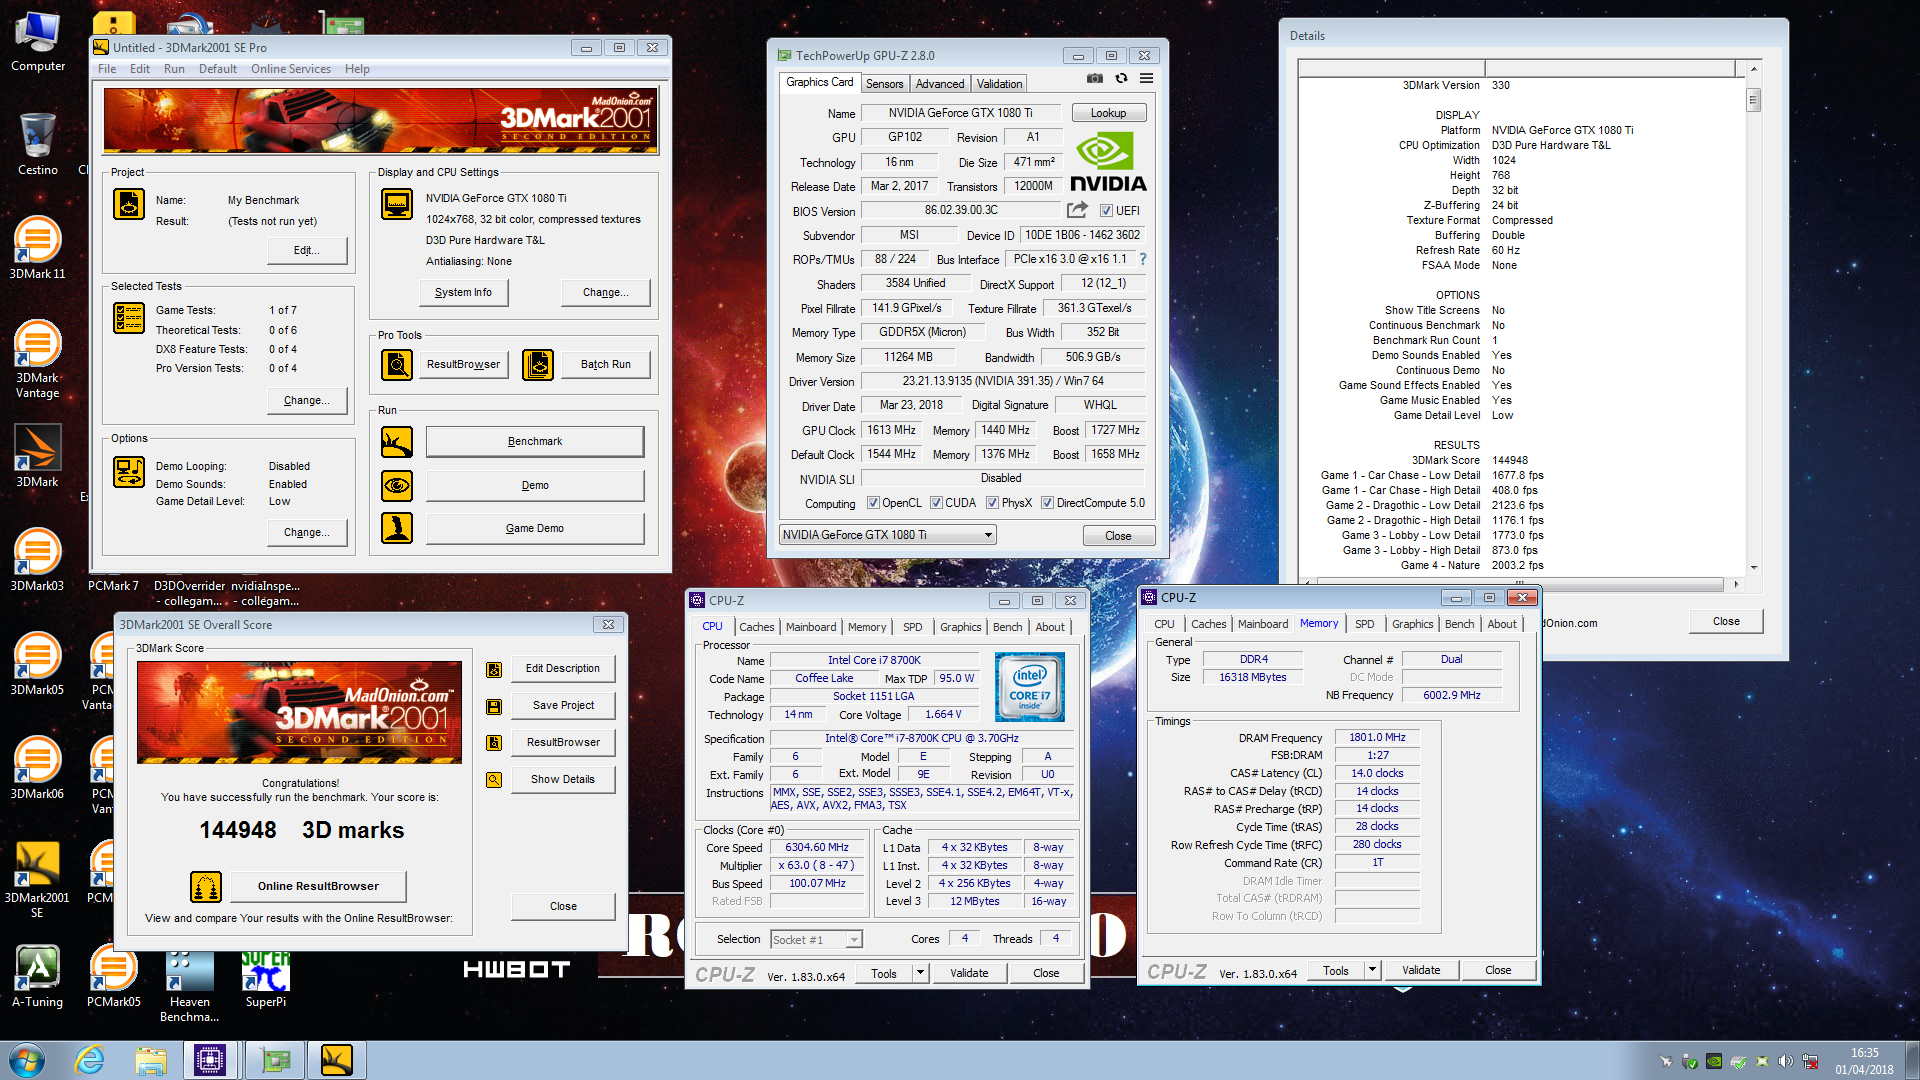This screenshot has width=1920, height=1080.
Task: Toggle the DirectCompute 5.0 checkbox
Action: [1047, 503]
